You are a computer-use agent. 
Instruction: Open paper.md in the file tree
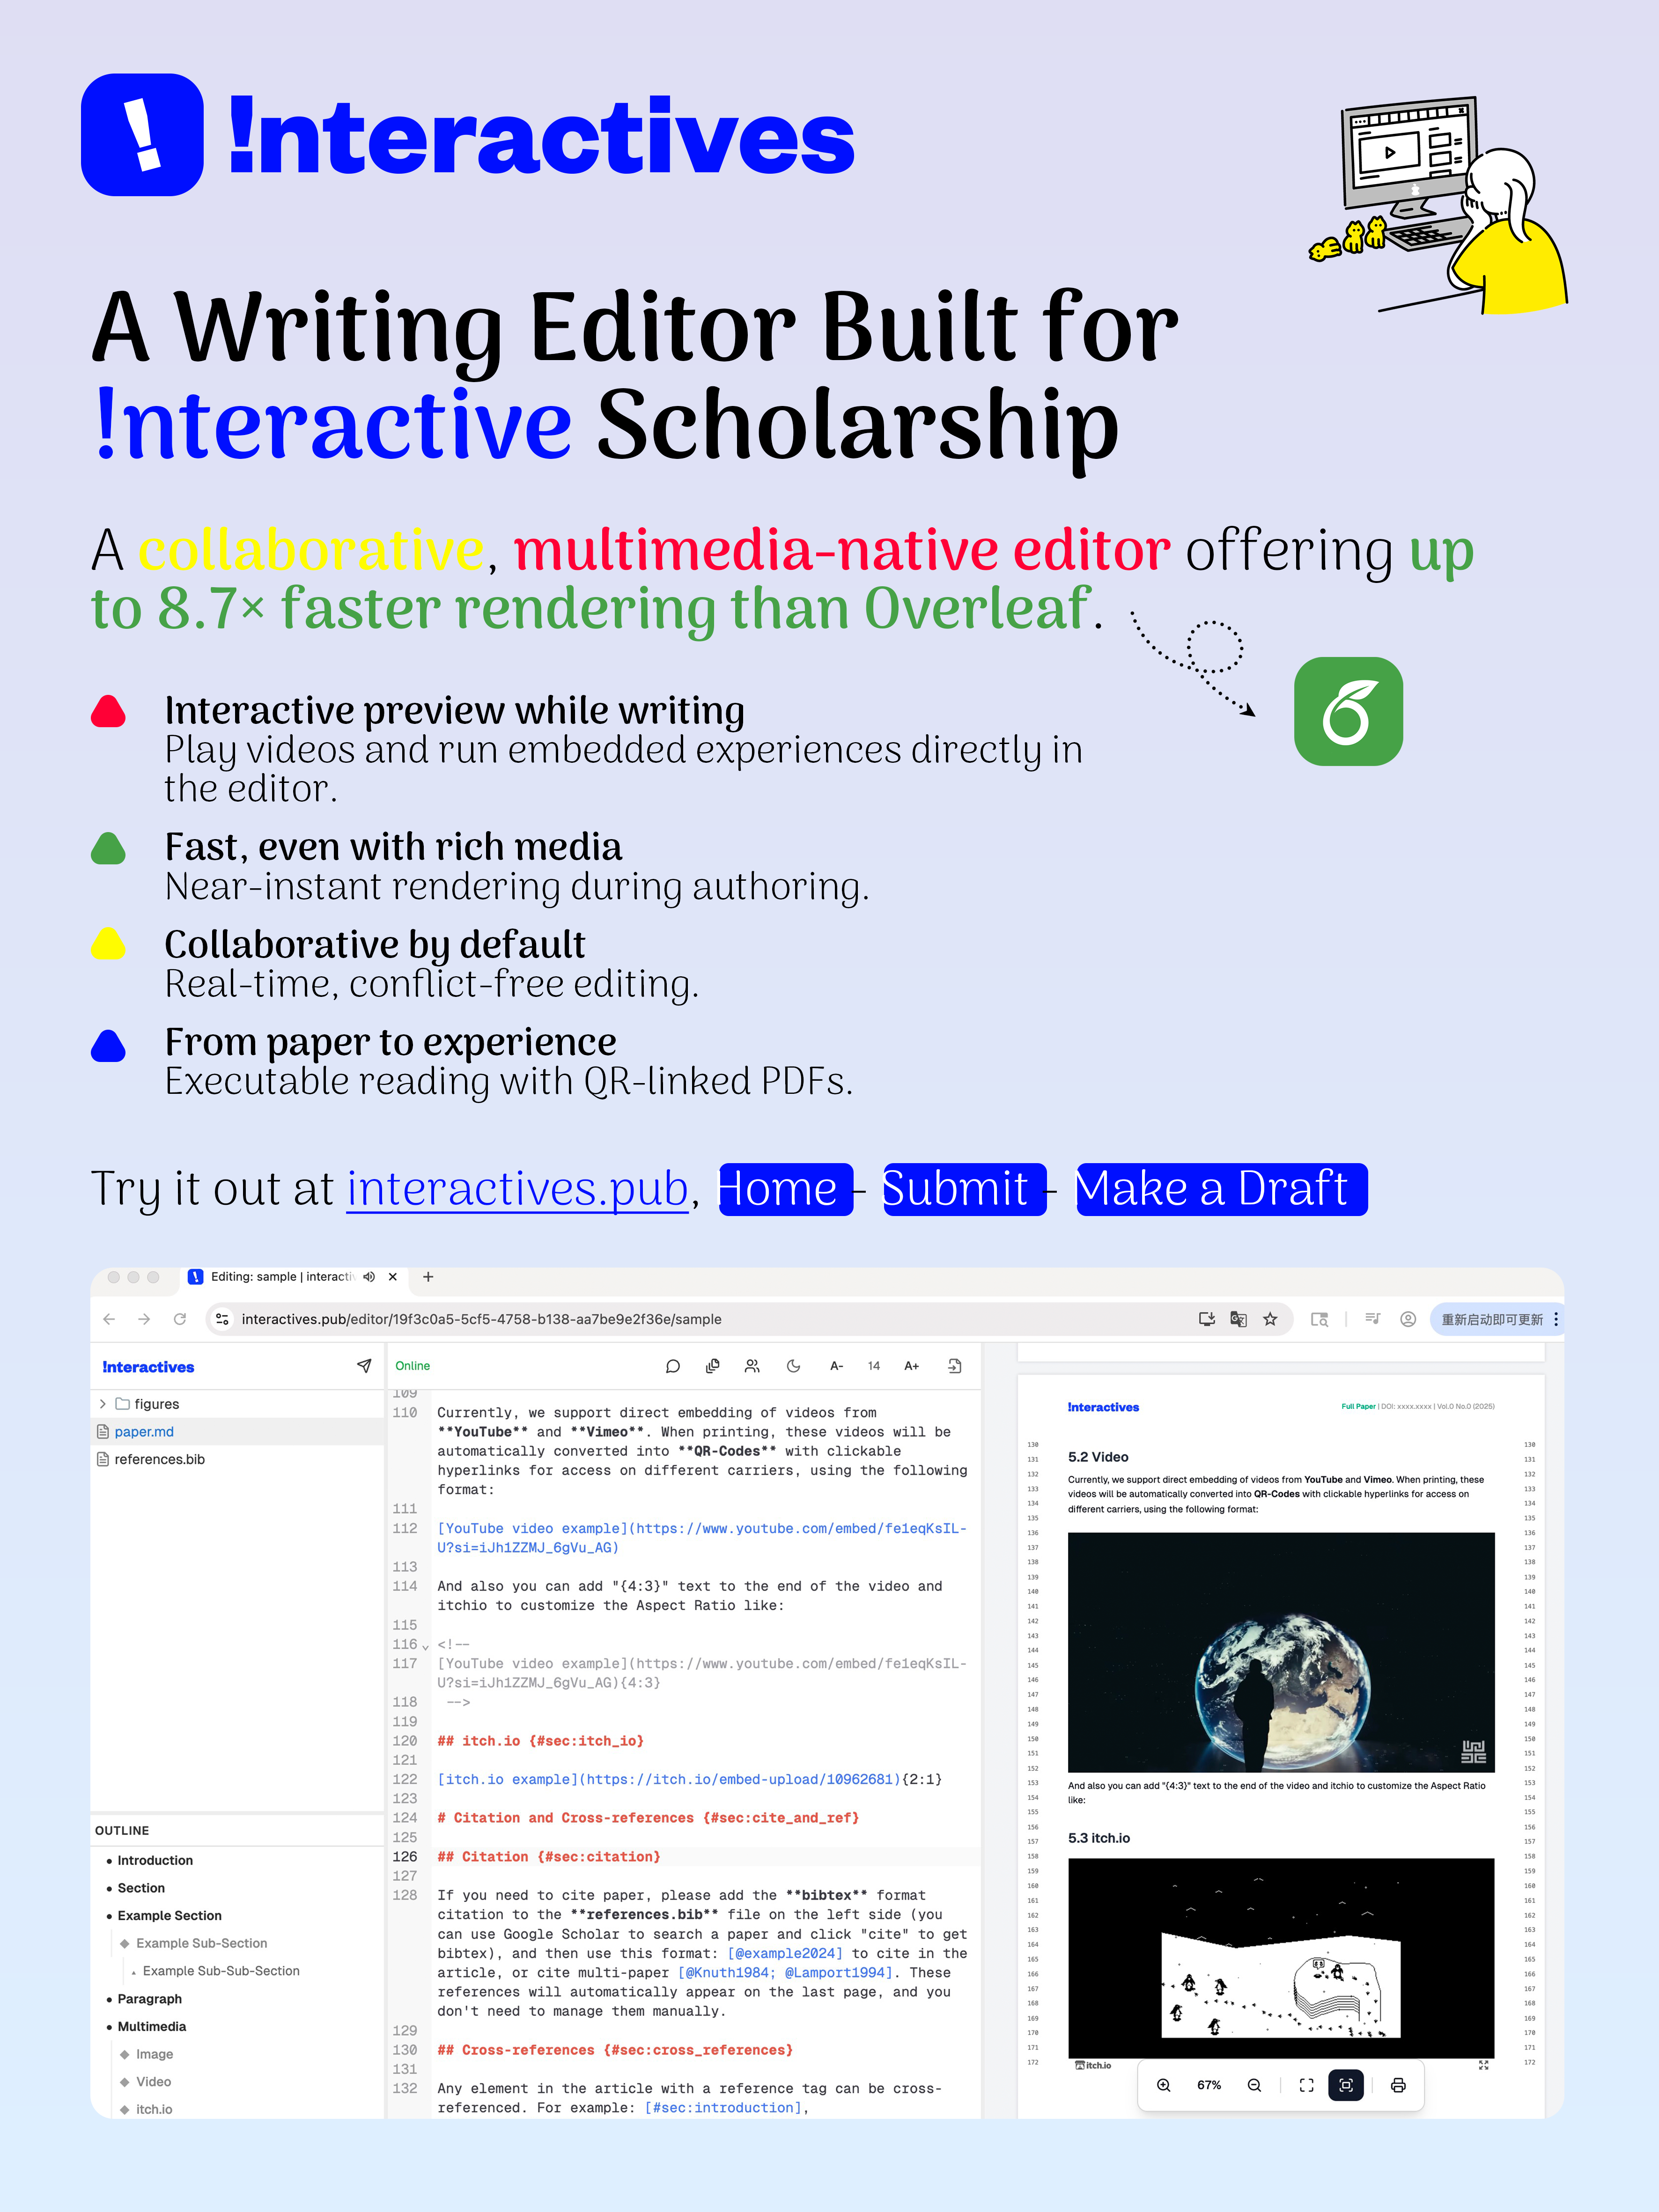tap(144, 1432)
